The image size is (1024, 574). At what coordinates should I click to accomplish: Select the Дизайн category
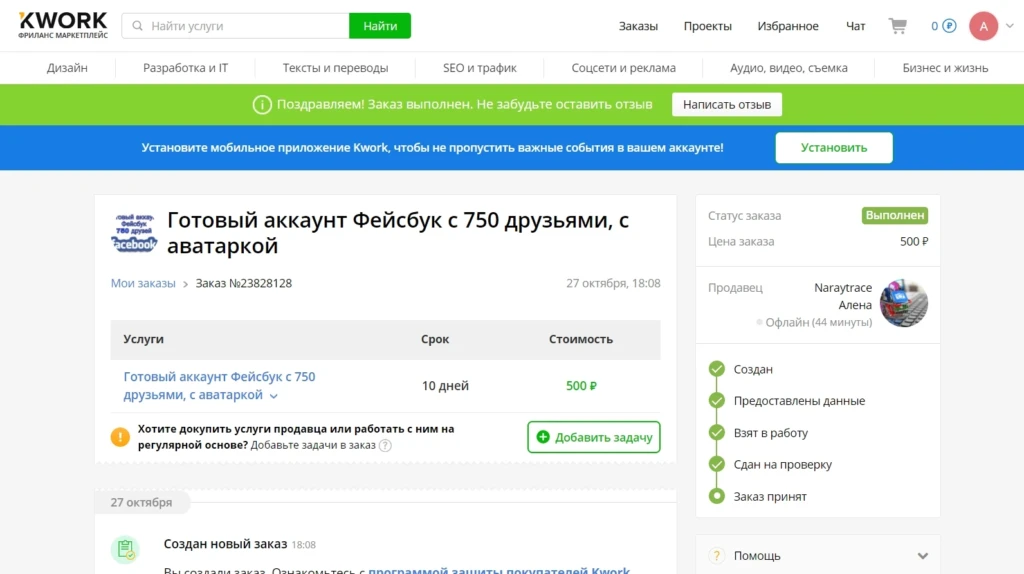click(67, 68)
